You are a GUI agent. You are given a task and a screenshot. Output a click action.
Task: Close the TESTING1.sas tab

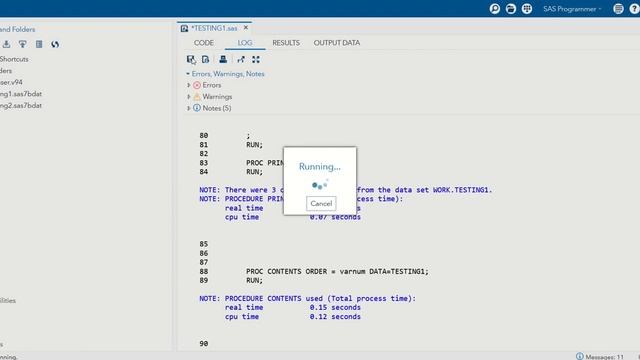[246, 28]
